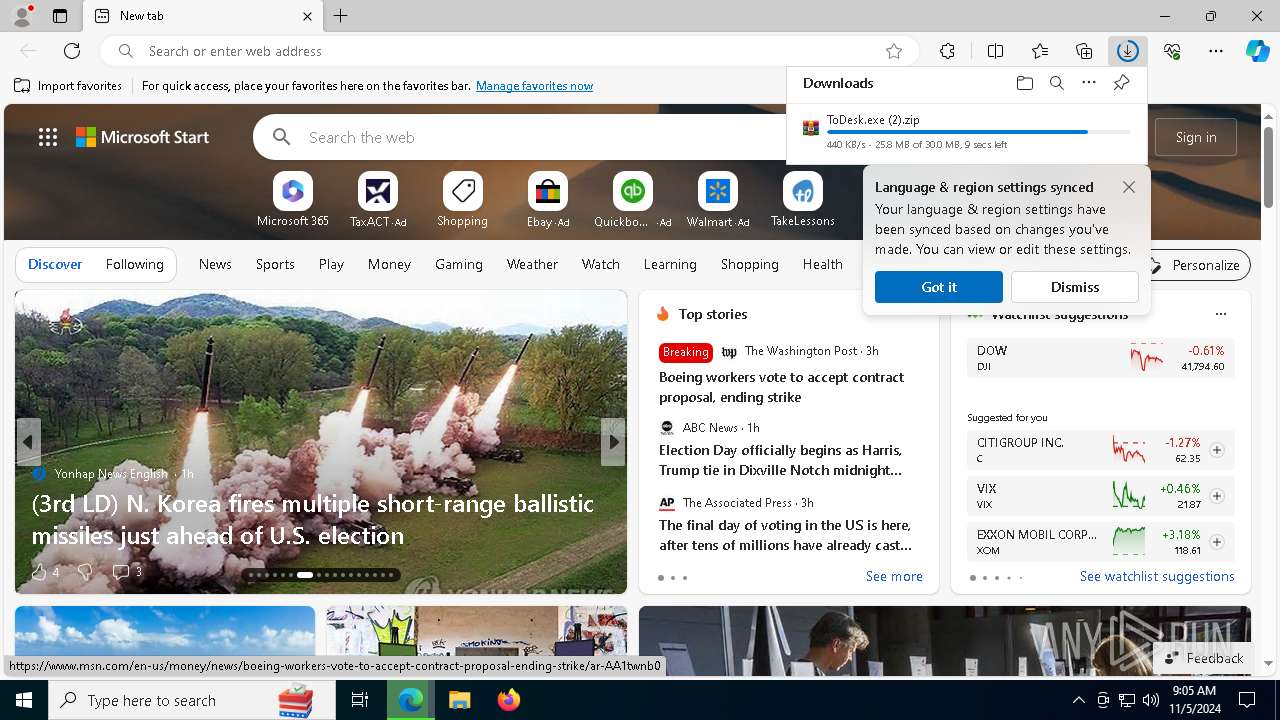Open the Personalize feed button
This screenshot has height=720, width=1280.
coord(1196,265)
